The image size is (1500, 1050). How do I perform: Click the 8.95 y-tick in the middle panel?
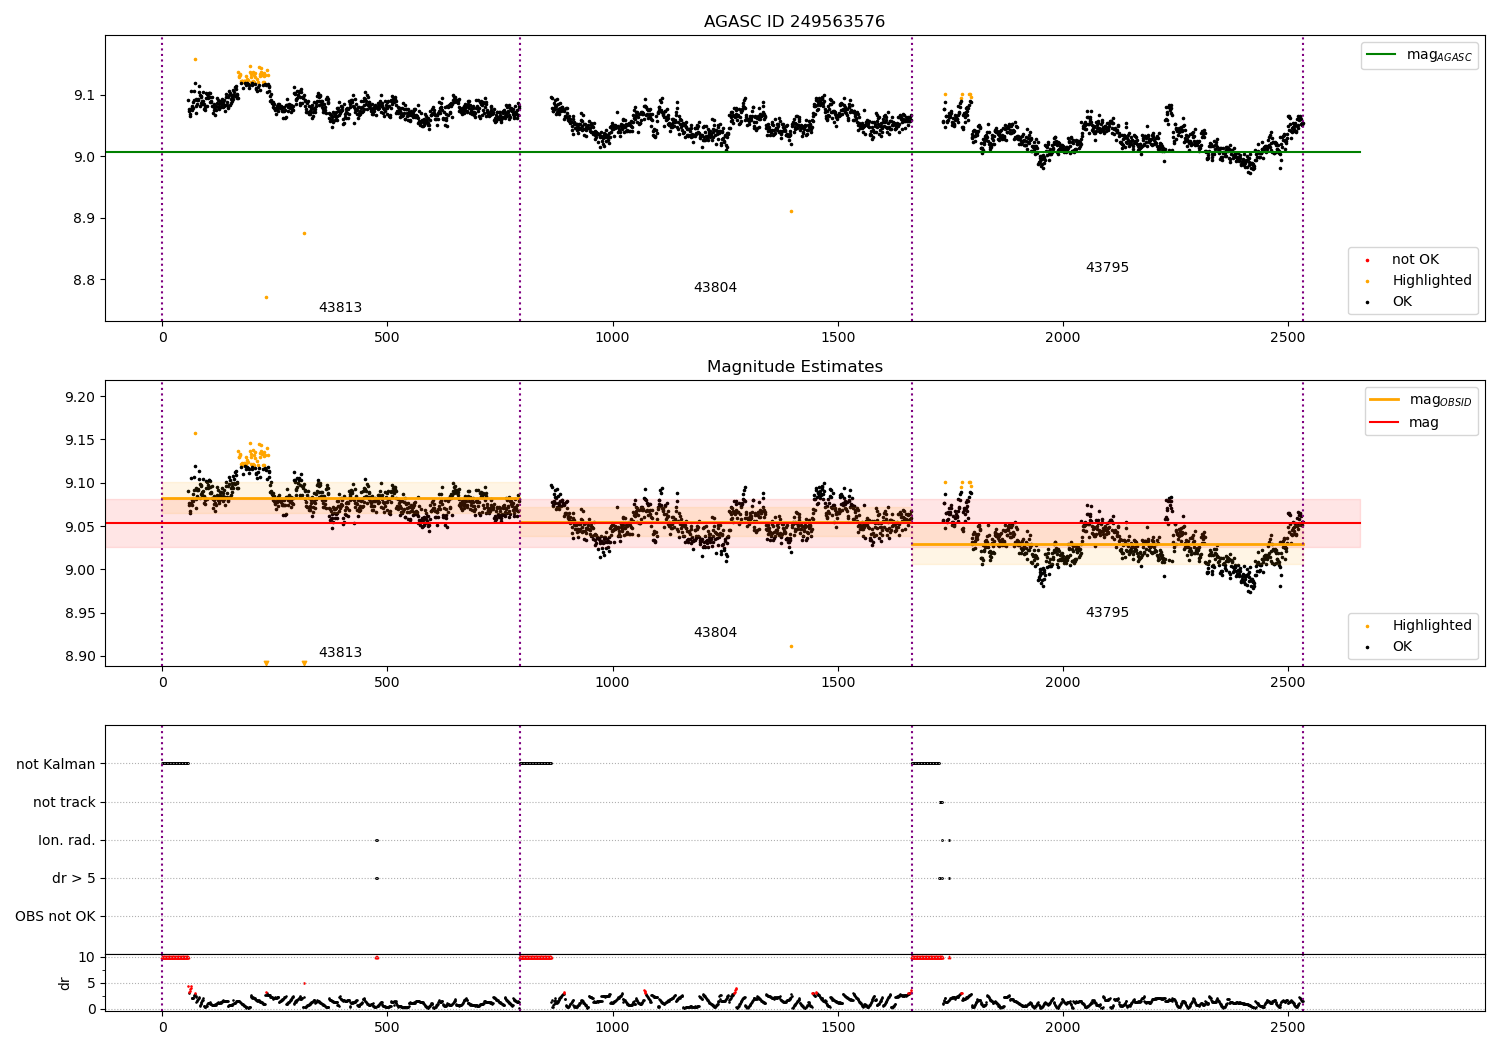pos(78,614)
